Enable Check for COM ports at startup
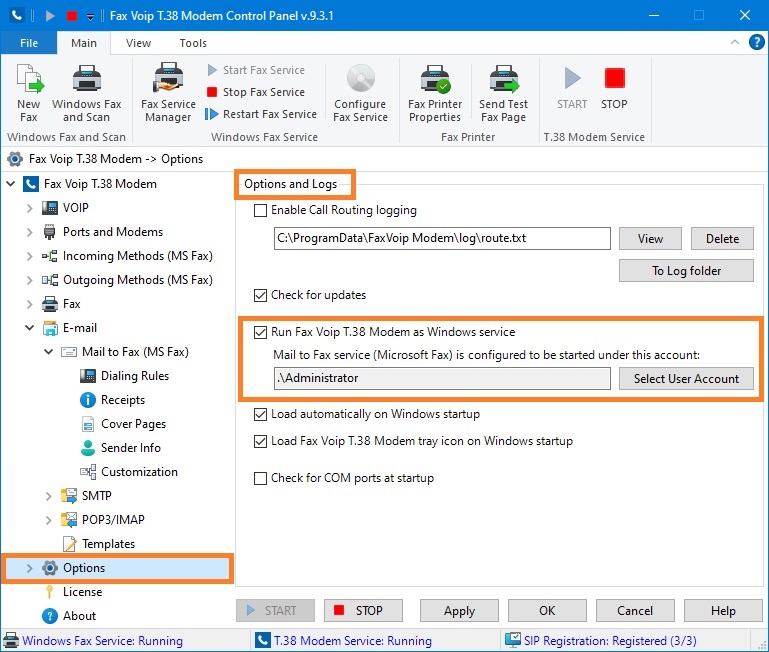769x652 pixels. click(x=260, y=478)
